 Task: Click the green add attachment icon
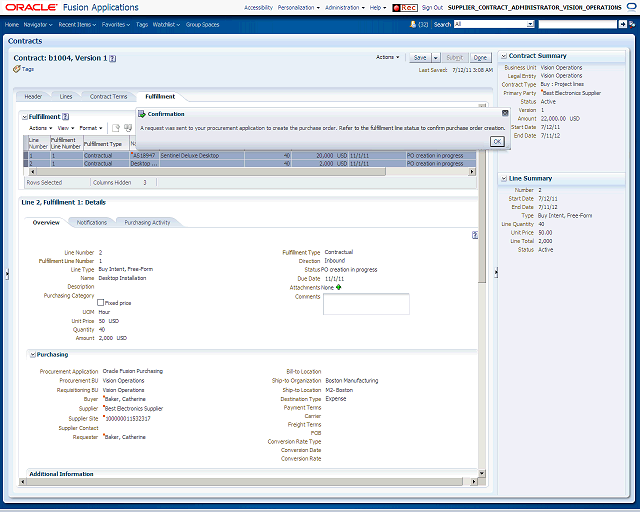pyautogui.click(x=338, y=287)
